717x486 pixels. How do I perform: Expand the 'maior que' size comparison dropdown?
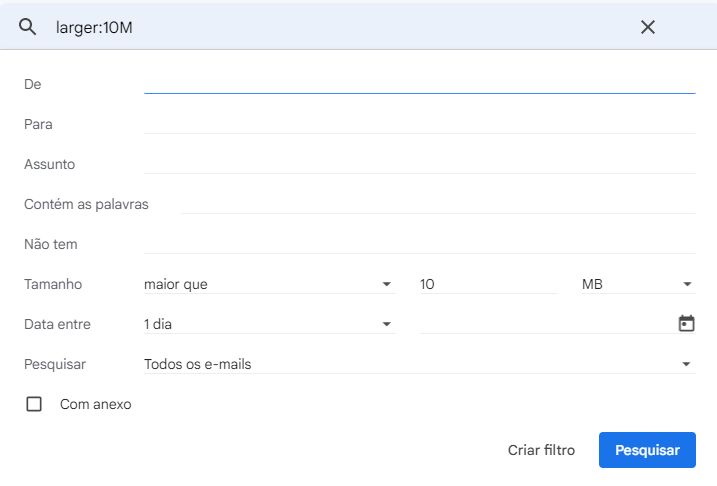pos(268,284)
